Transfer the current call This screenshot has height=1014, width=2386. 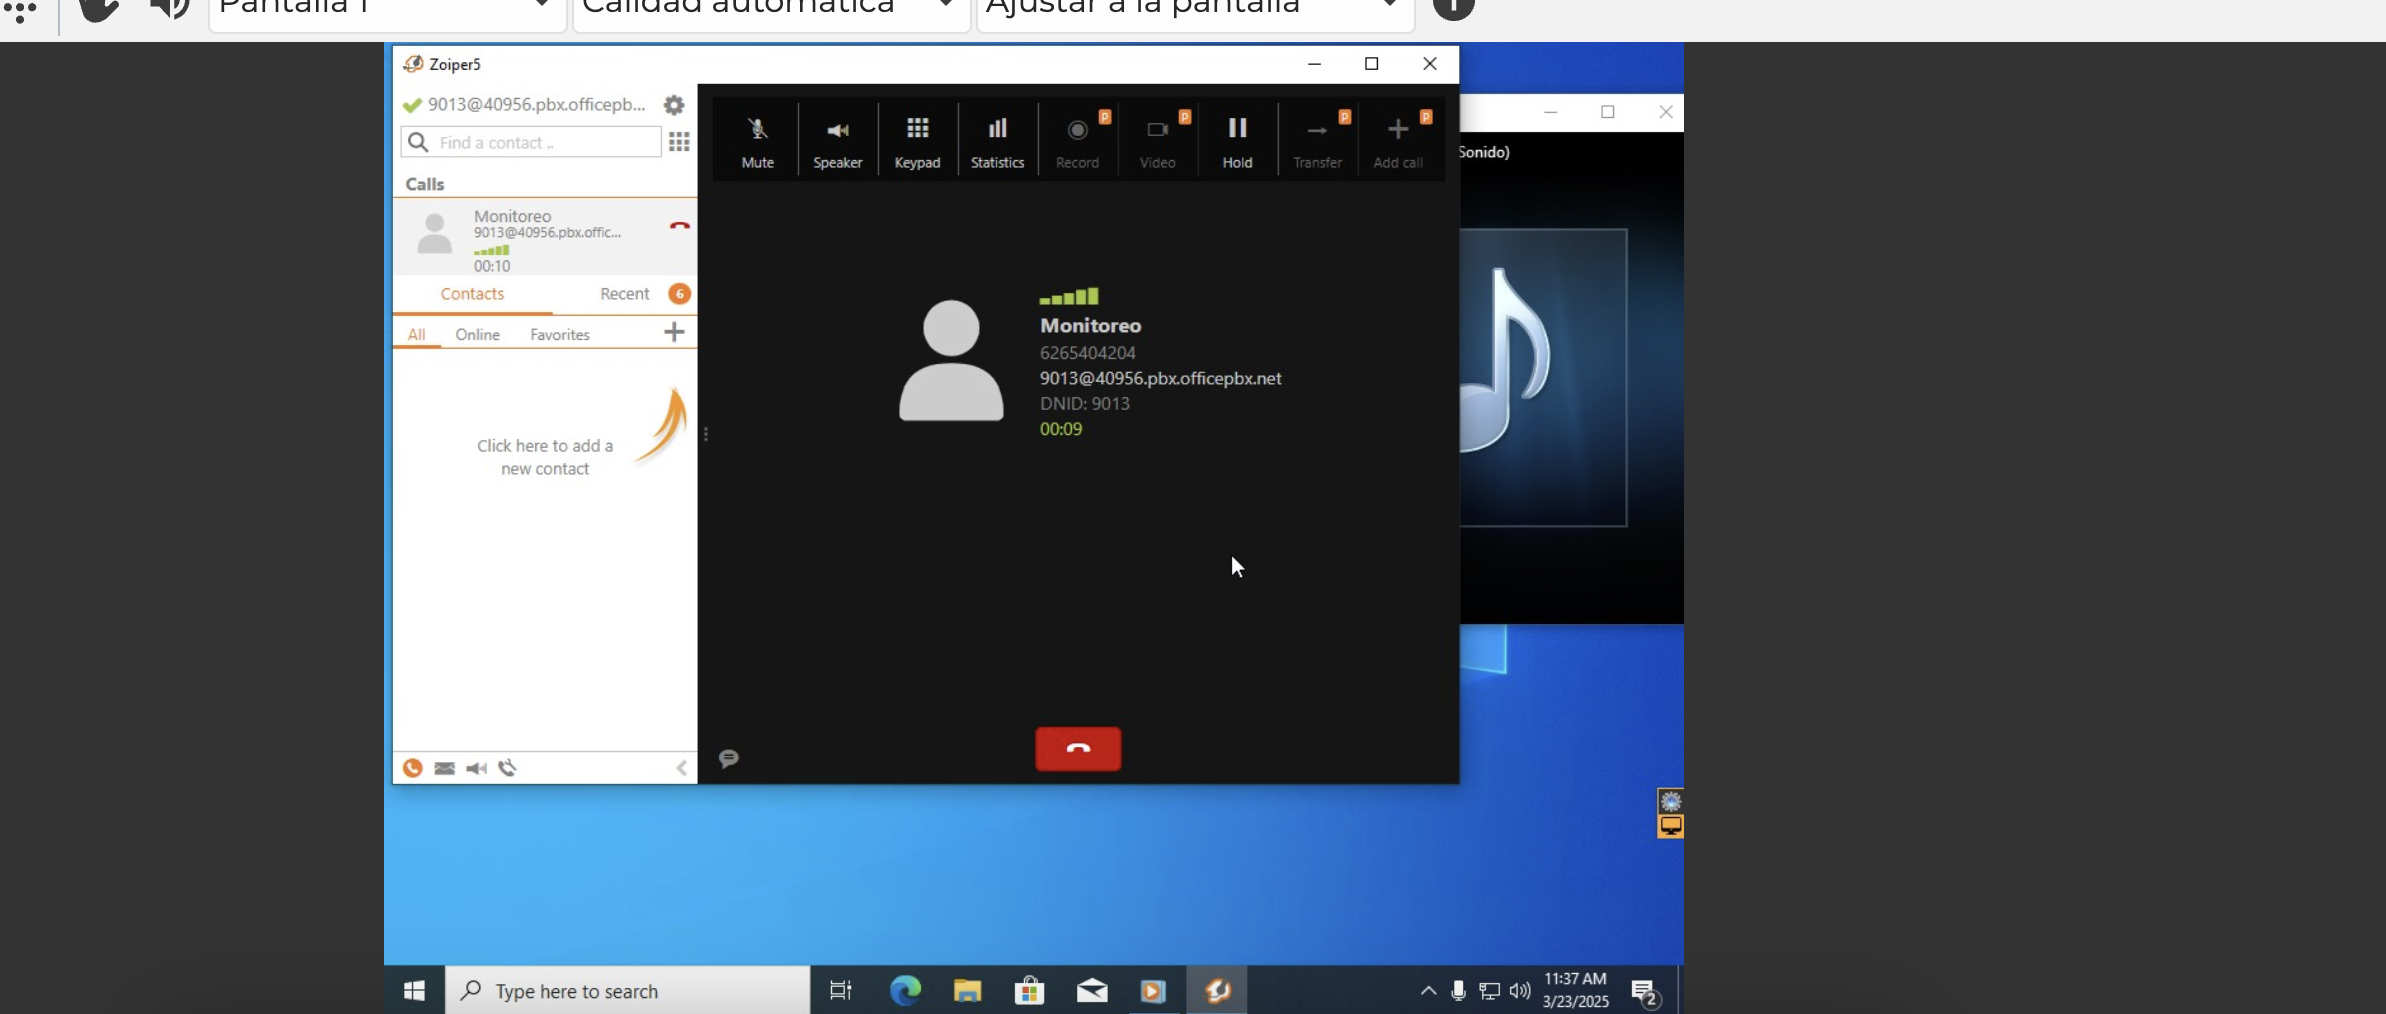coord(1317,141)
